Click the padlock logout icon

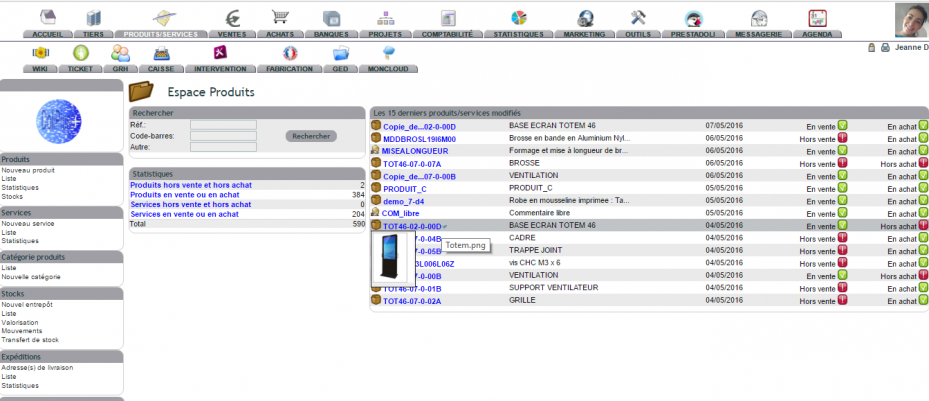[x=872, y=48]
